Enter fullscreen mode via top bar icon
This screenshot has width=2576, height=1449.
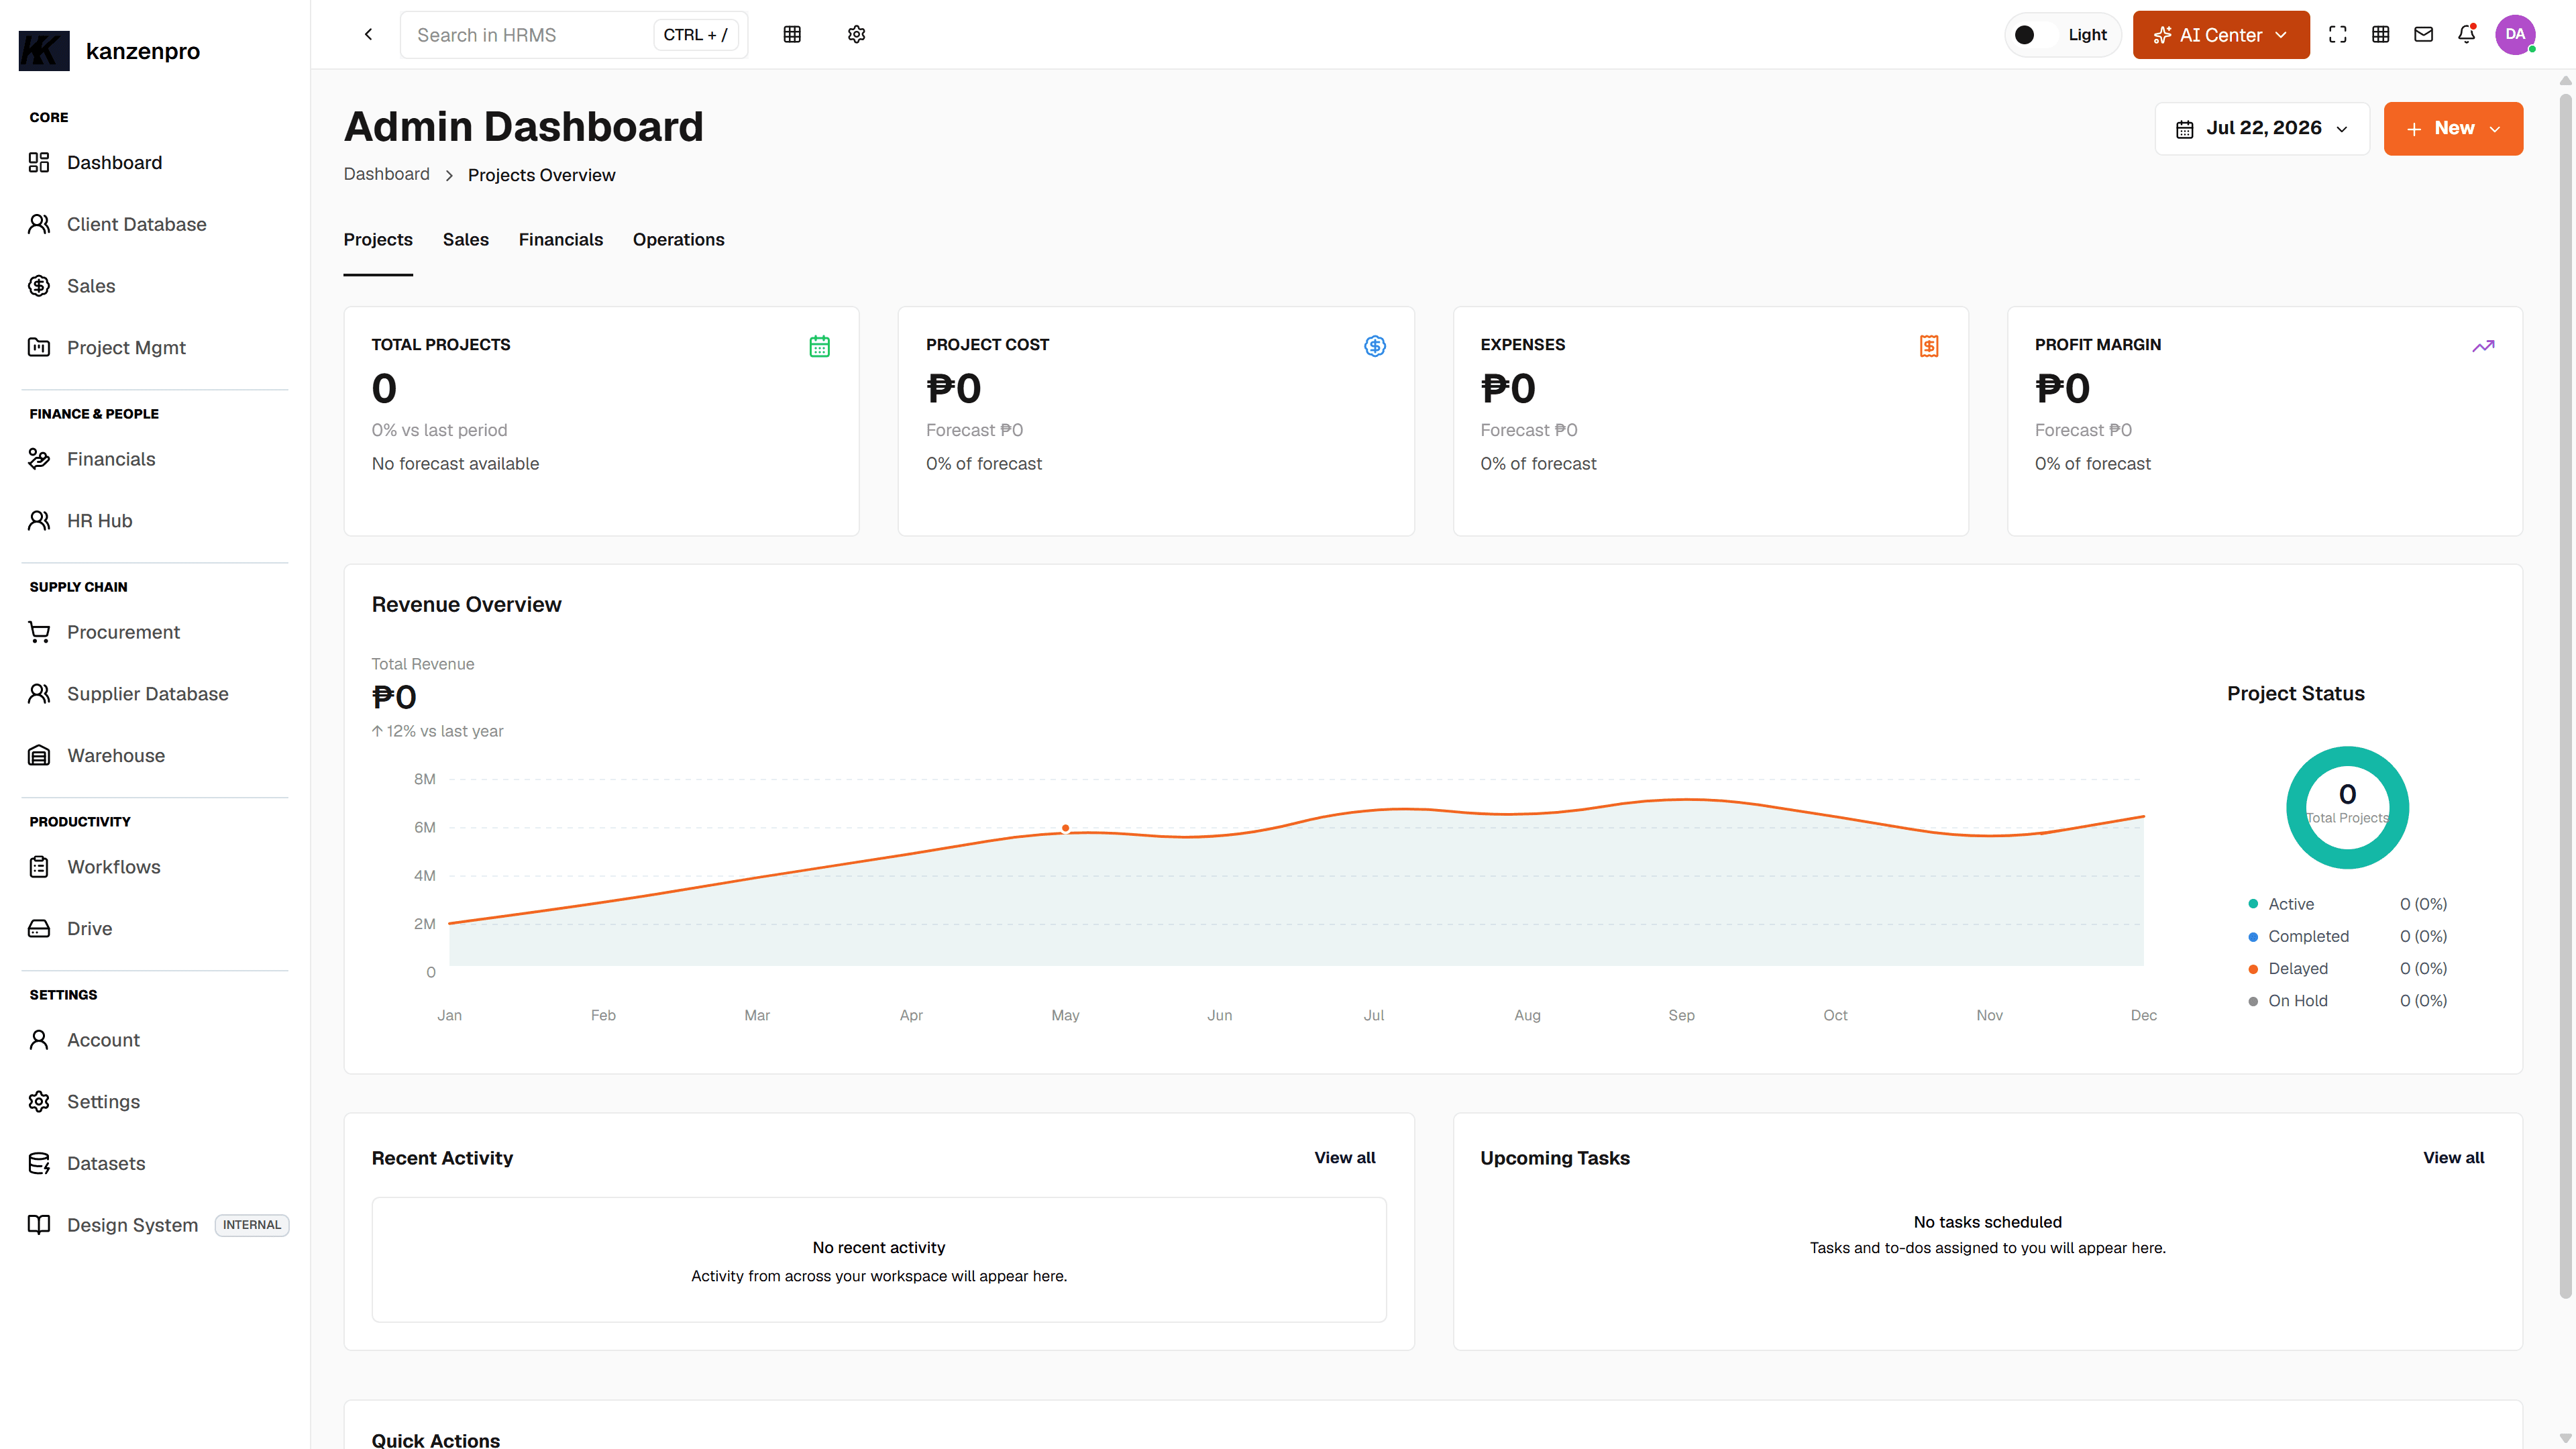2337,34
